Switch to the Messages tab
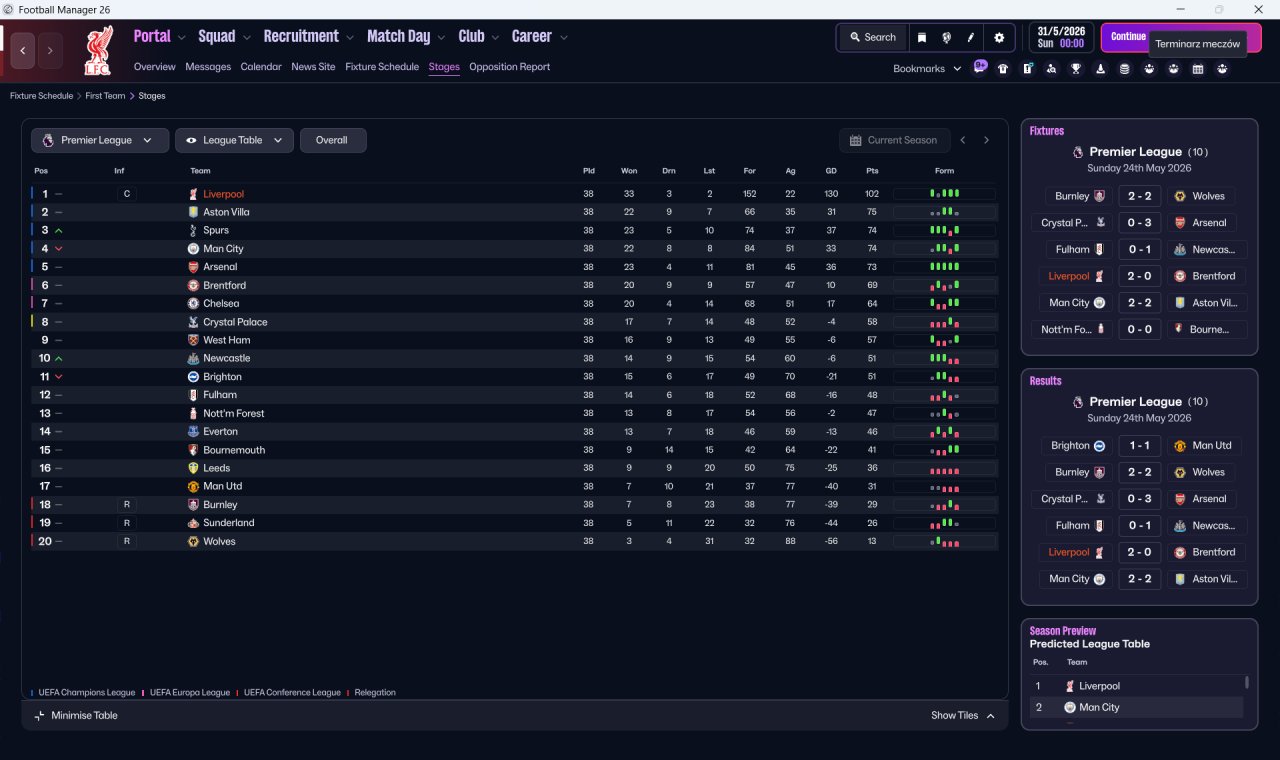 tap(208, 67)
